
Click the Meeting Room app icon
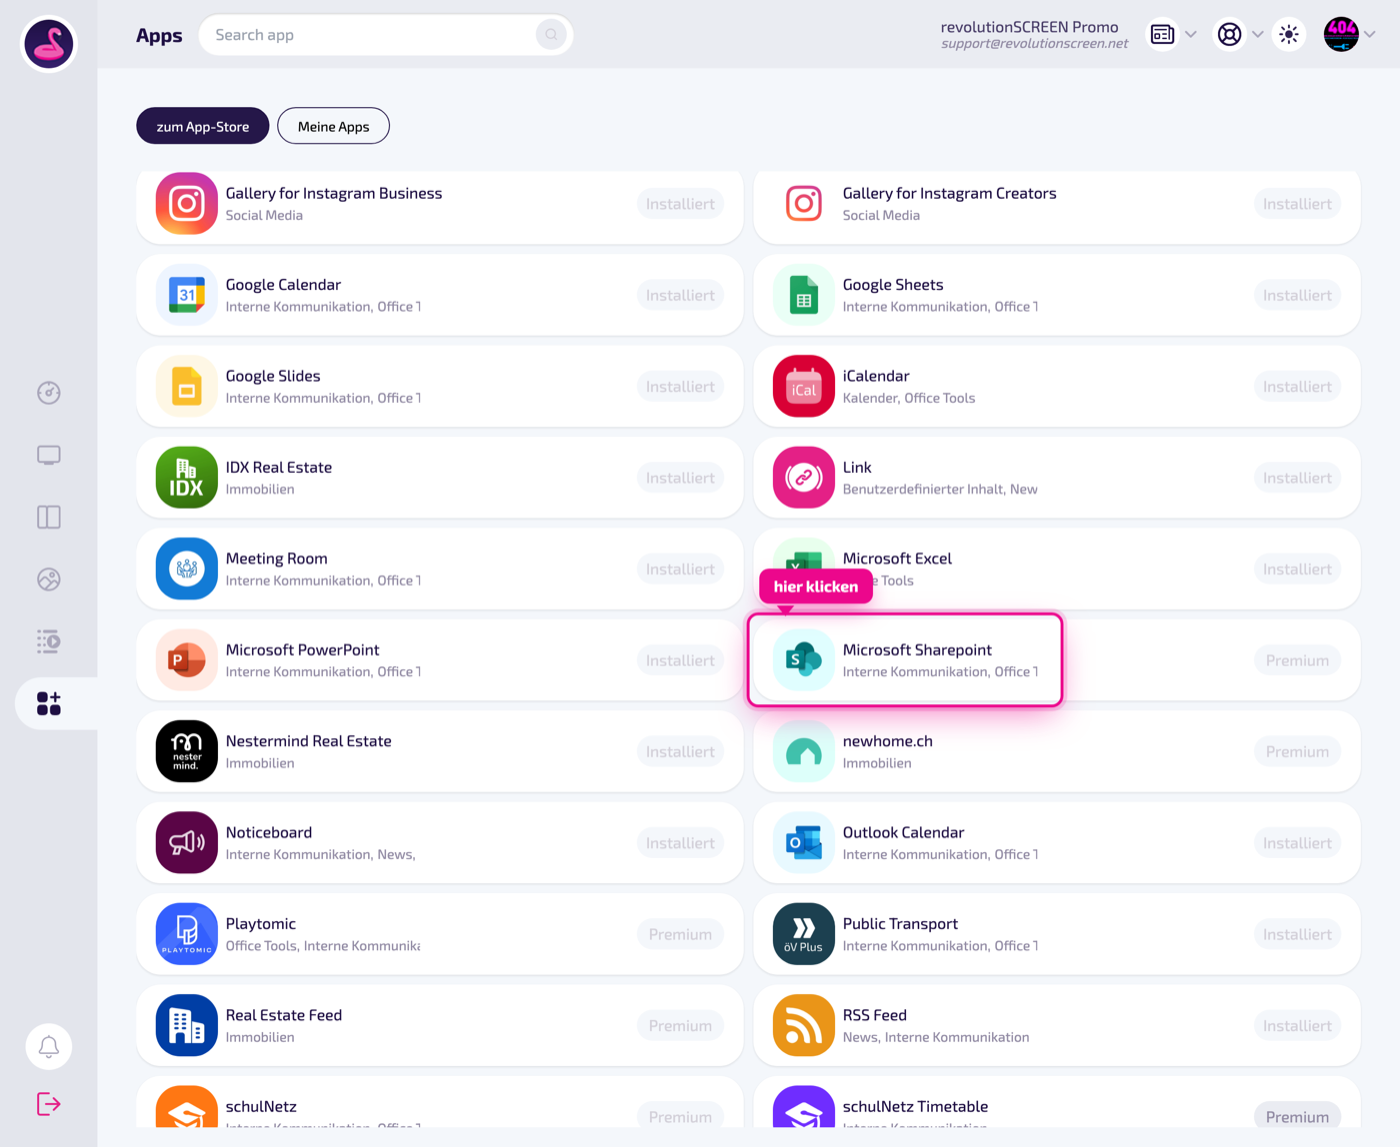tap(187, 569)
